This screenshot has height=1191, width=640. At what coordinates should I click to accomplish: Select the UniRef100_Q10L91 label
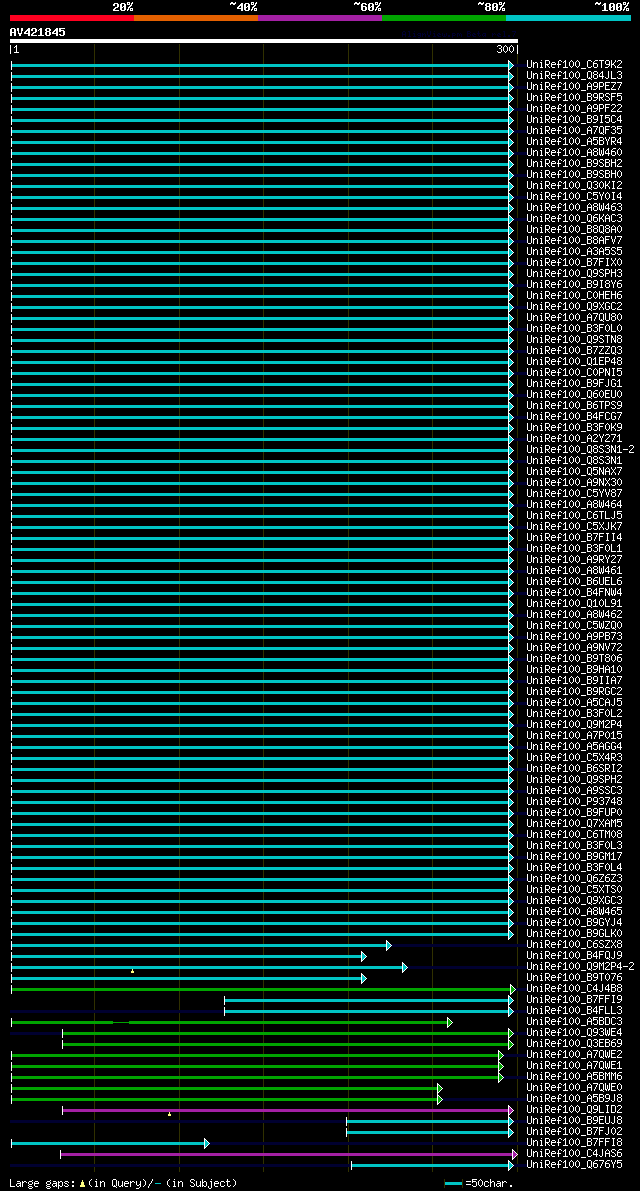[x=574, y=604]
